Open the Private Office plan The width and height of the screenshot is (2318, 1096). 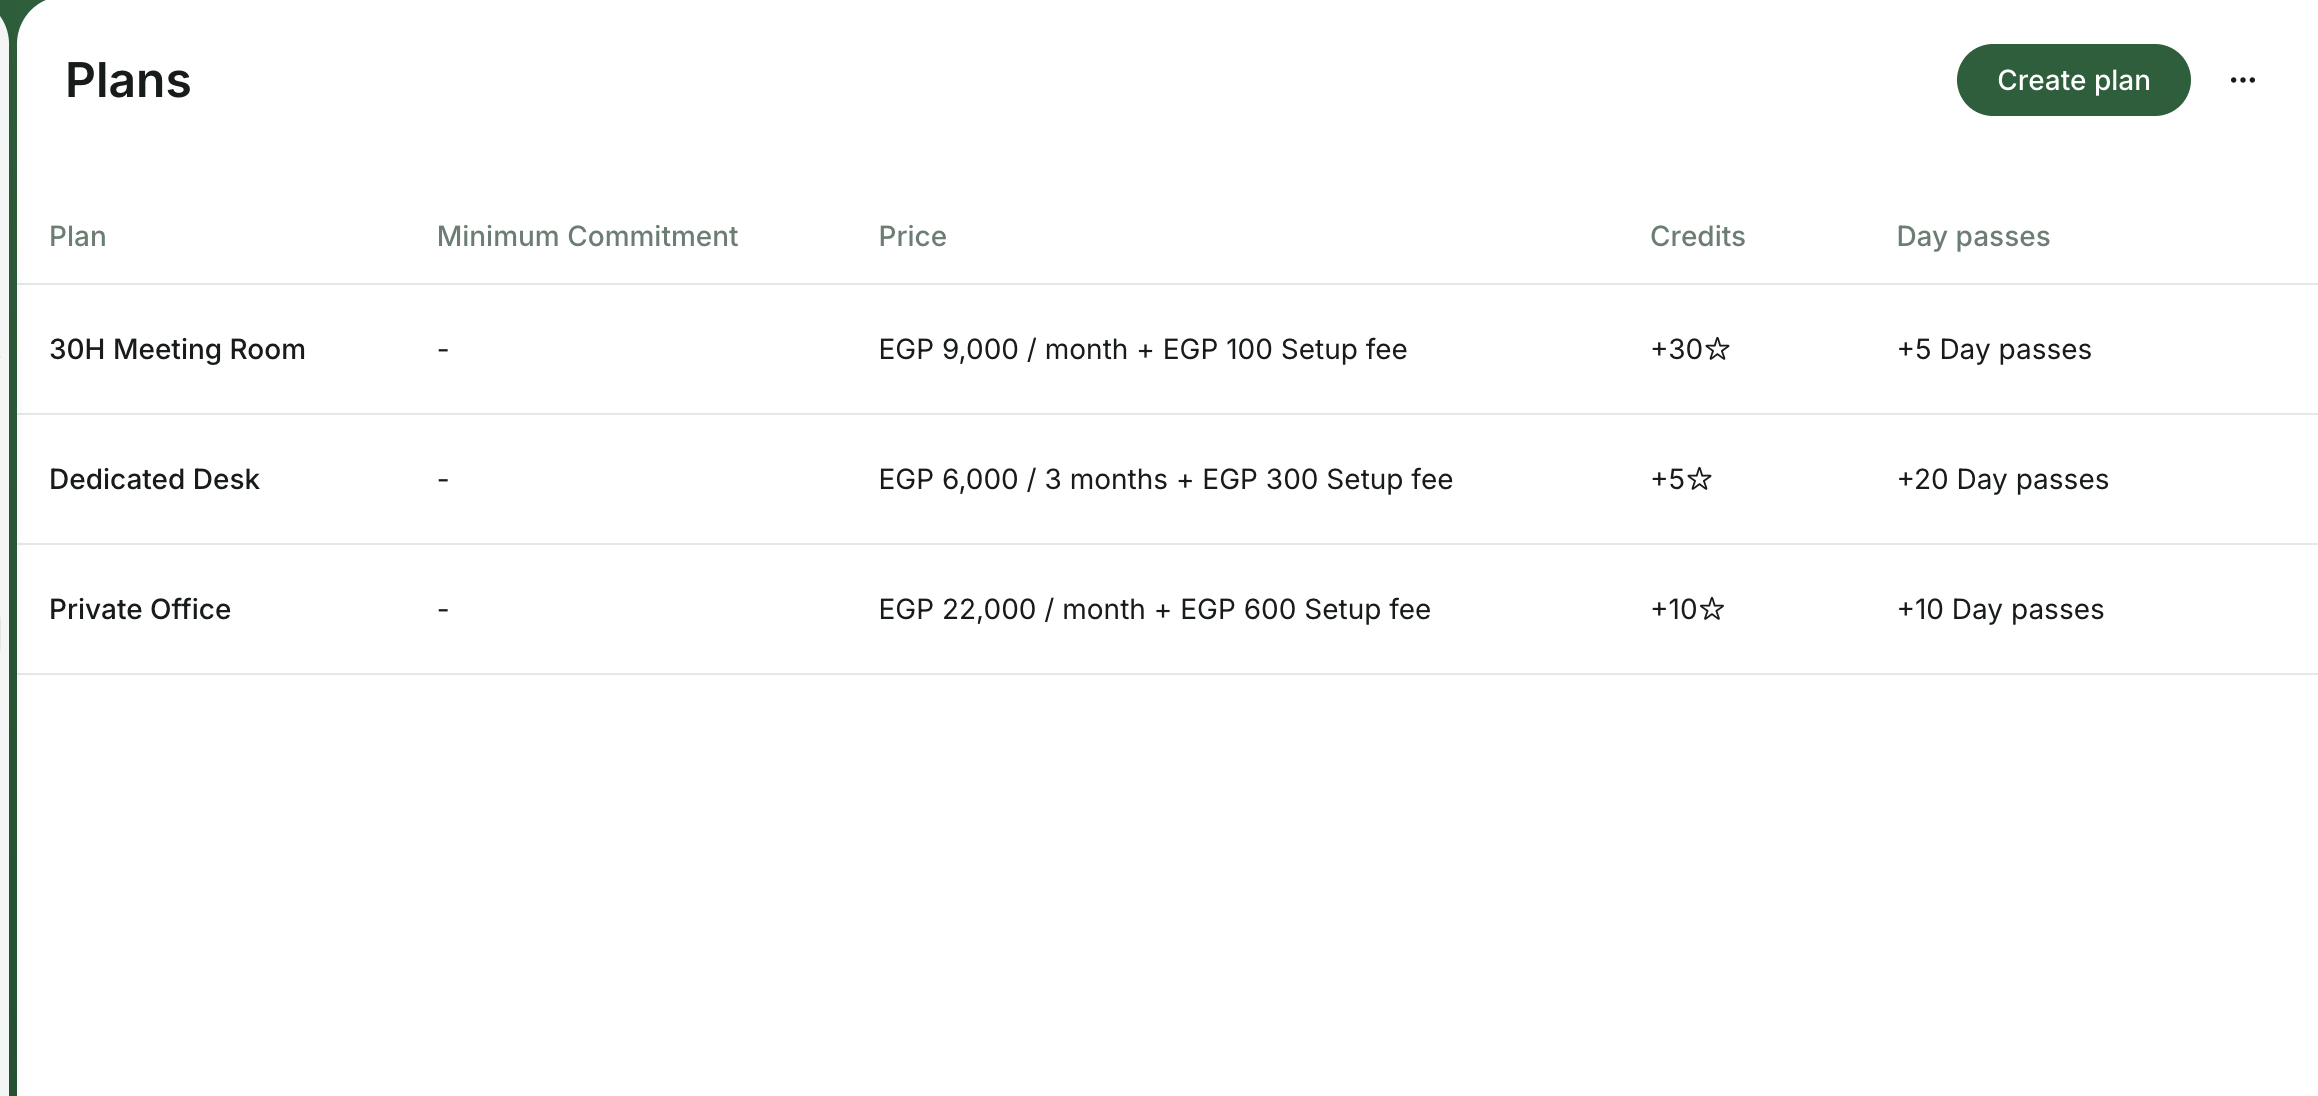pyautogui.click(x=140, y=609)
